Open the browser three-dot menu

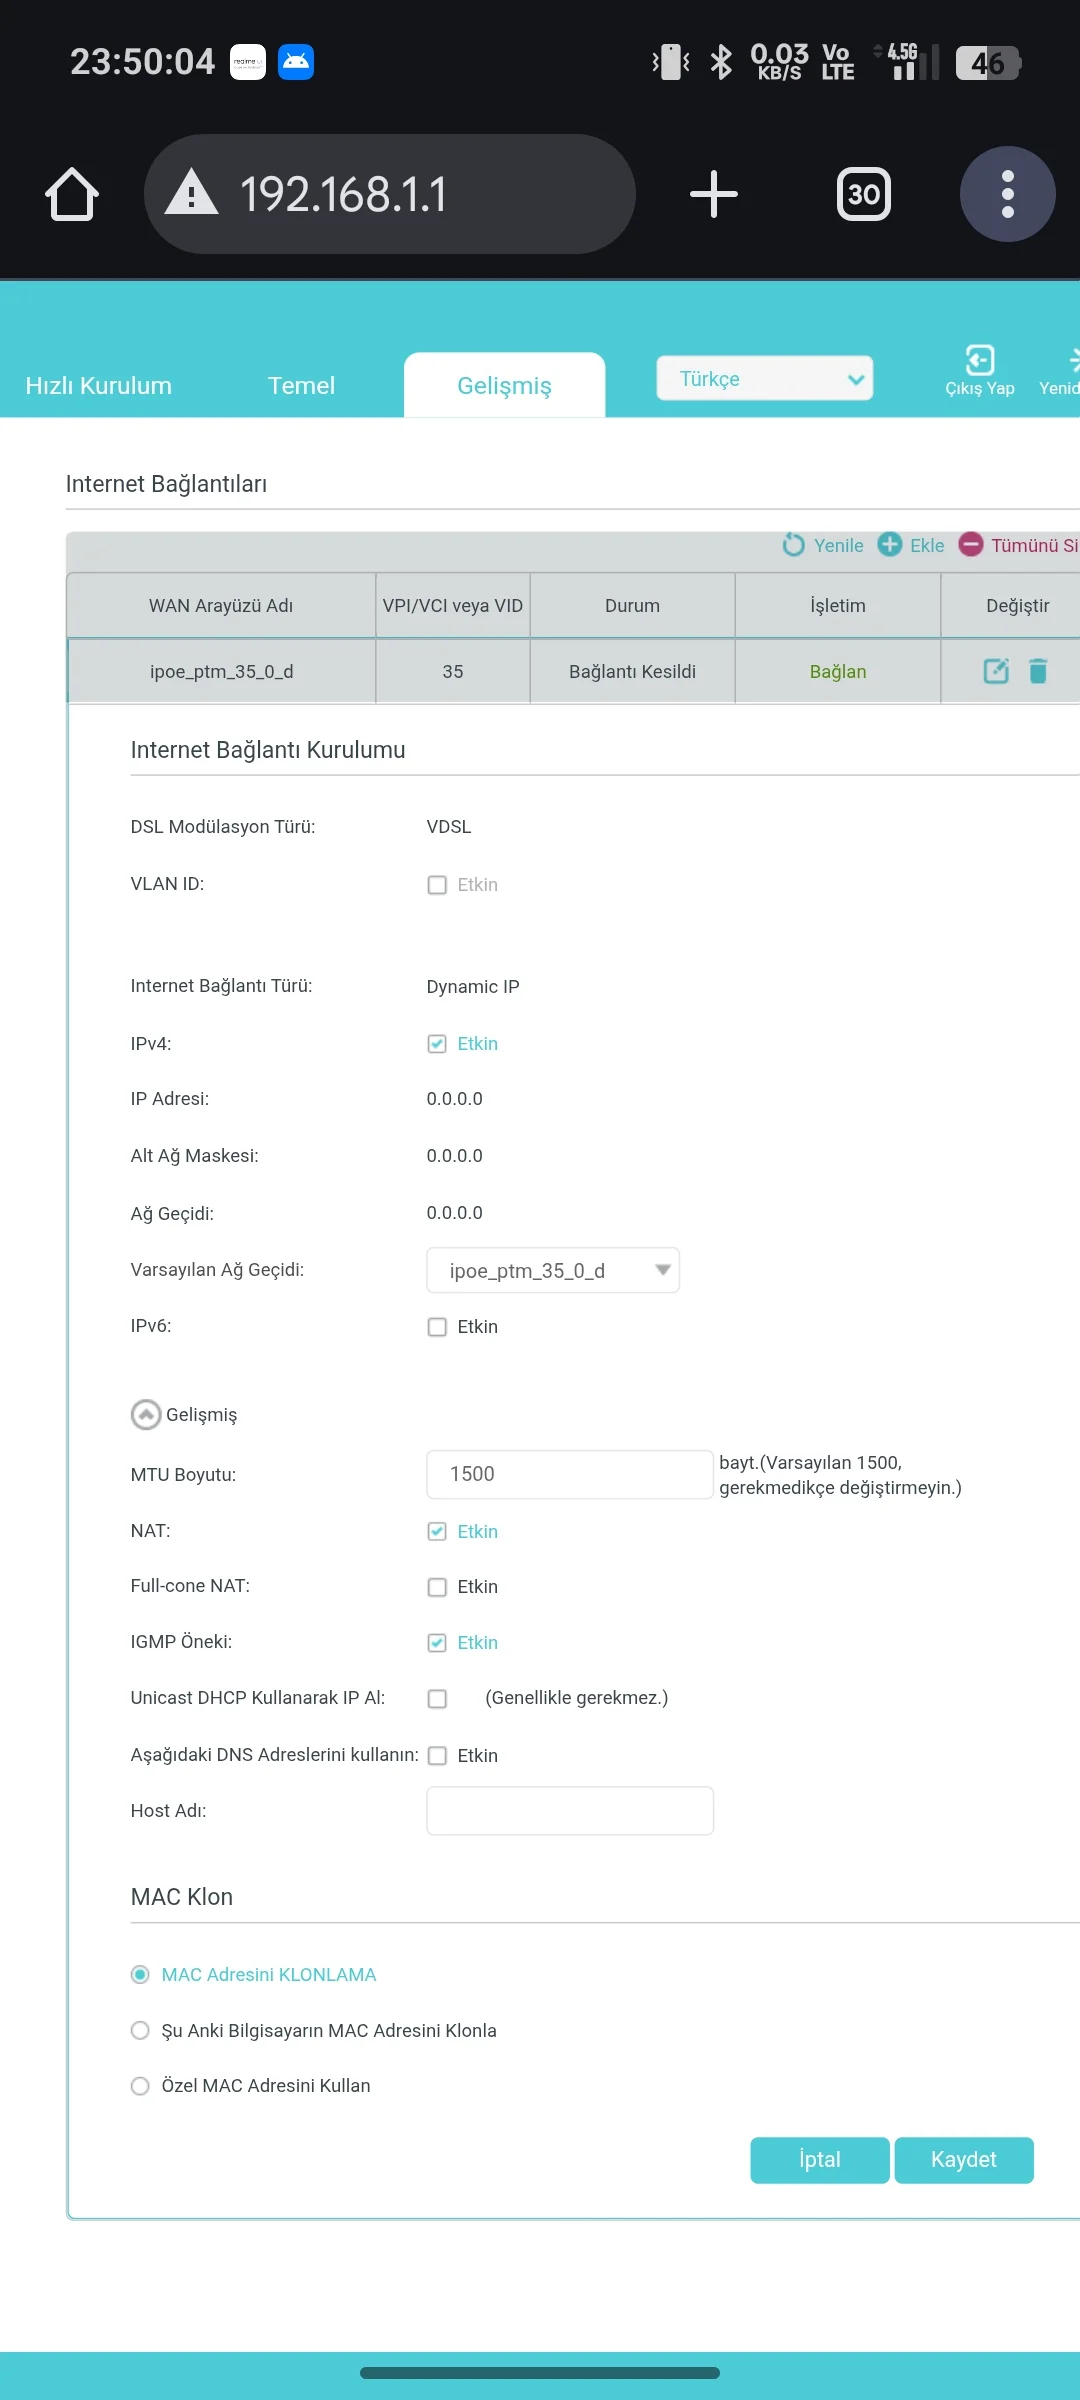coord(1008,194)
